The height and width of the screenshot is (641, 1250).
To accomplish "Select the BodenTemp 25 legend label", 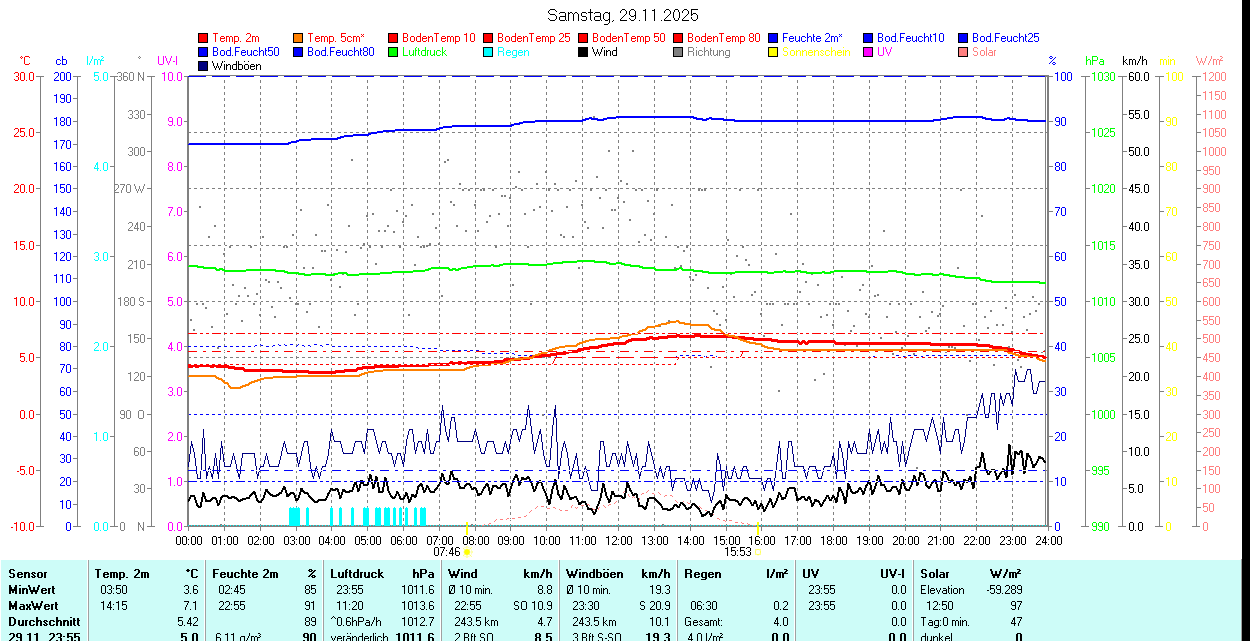I will click(x=534, y=38).
